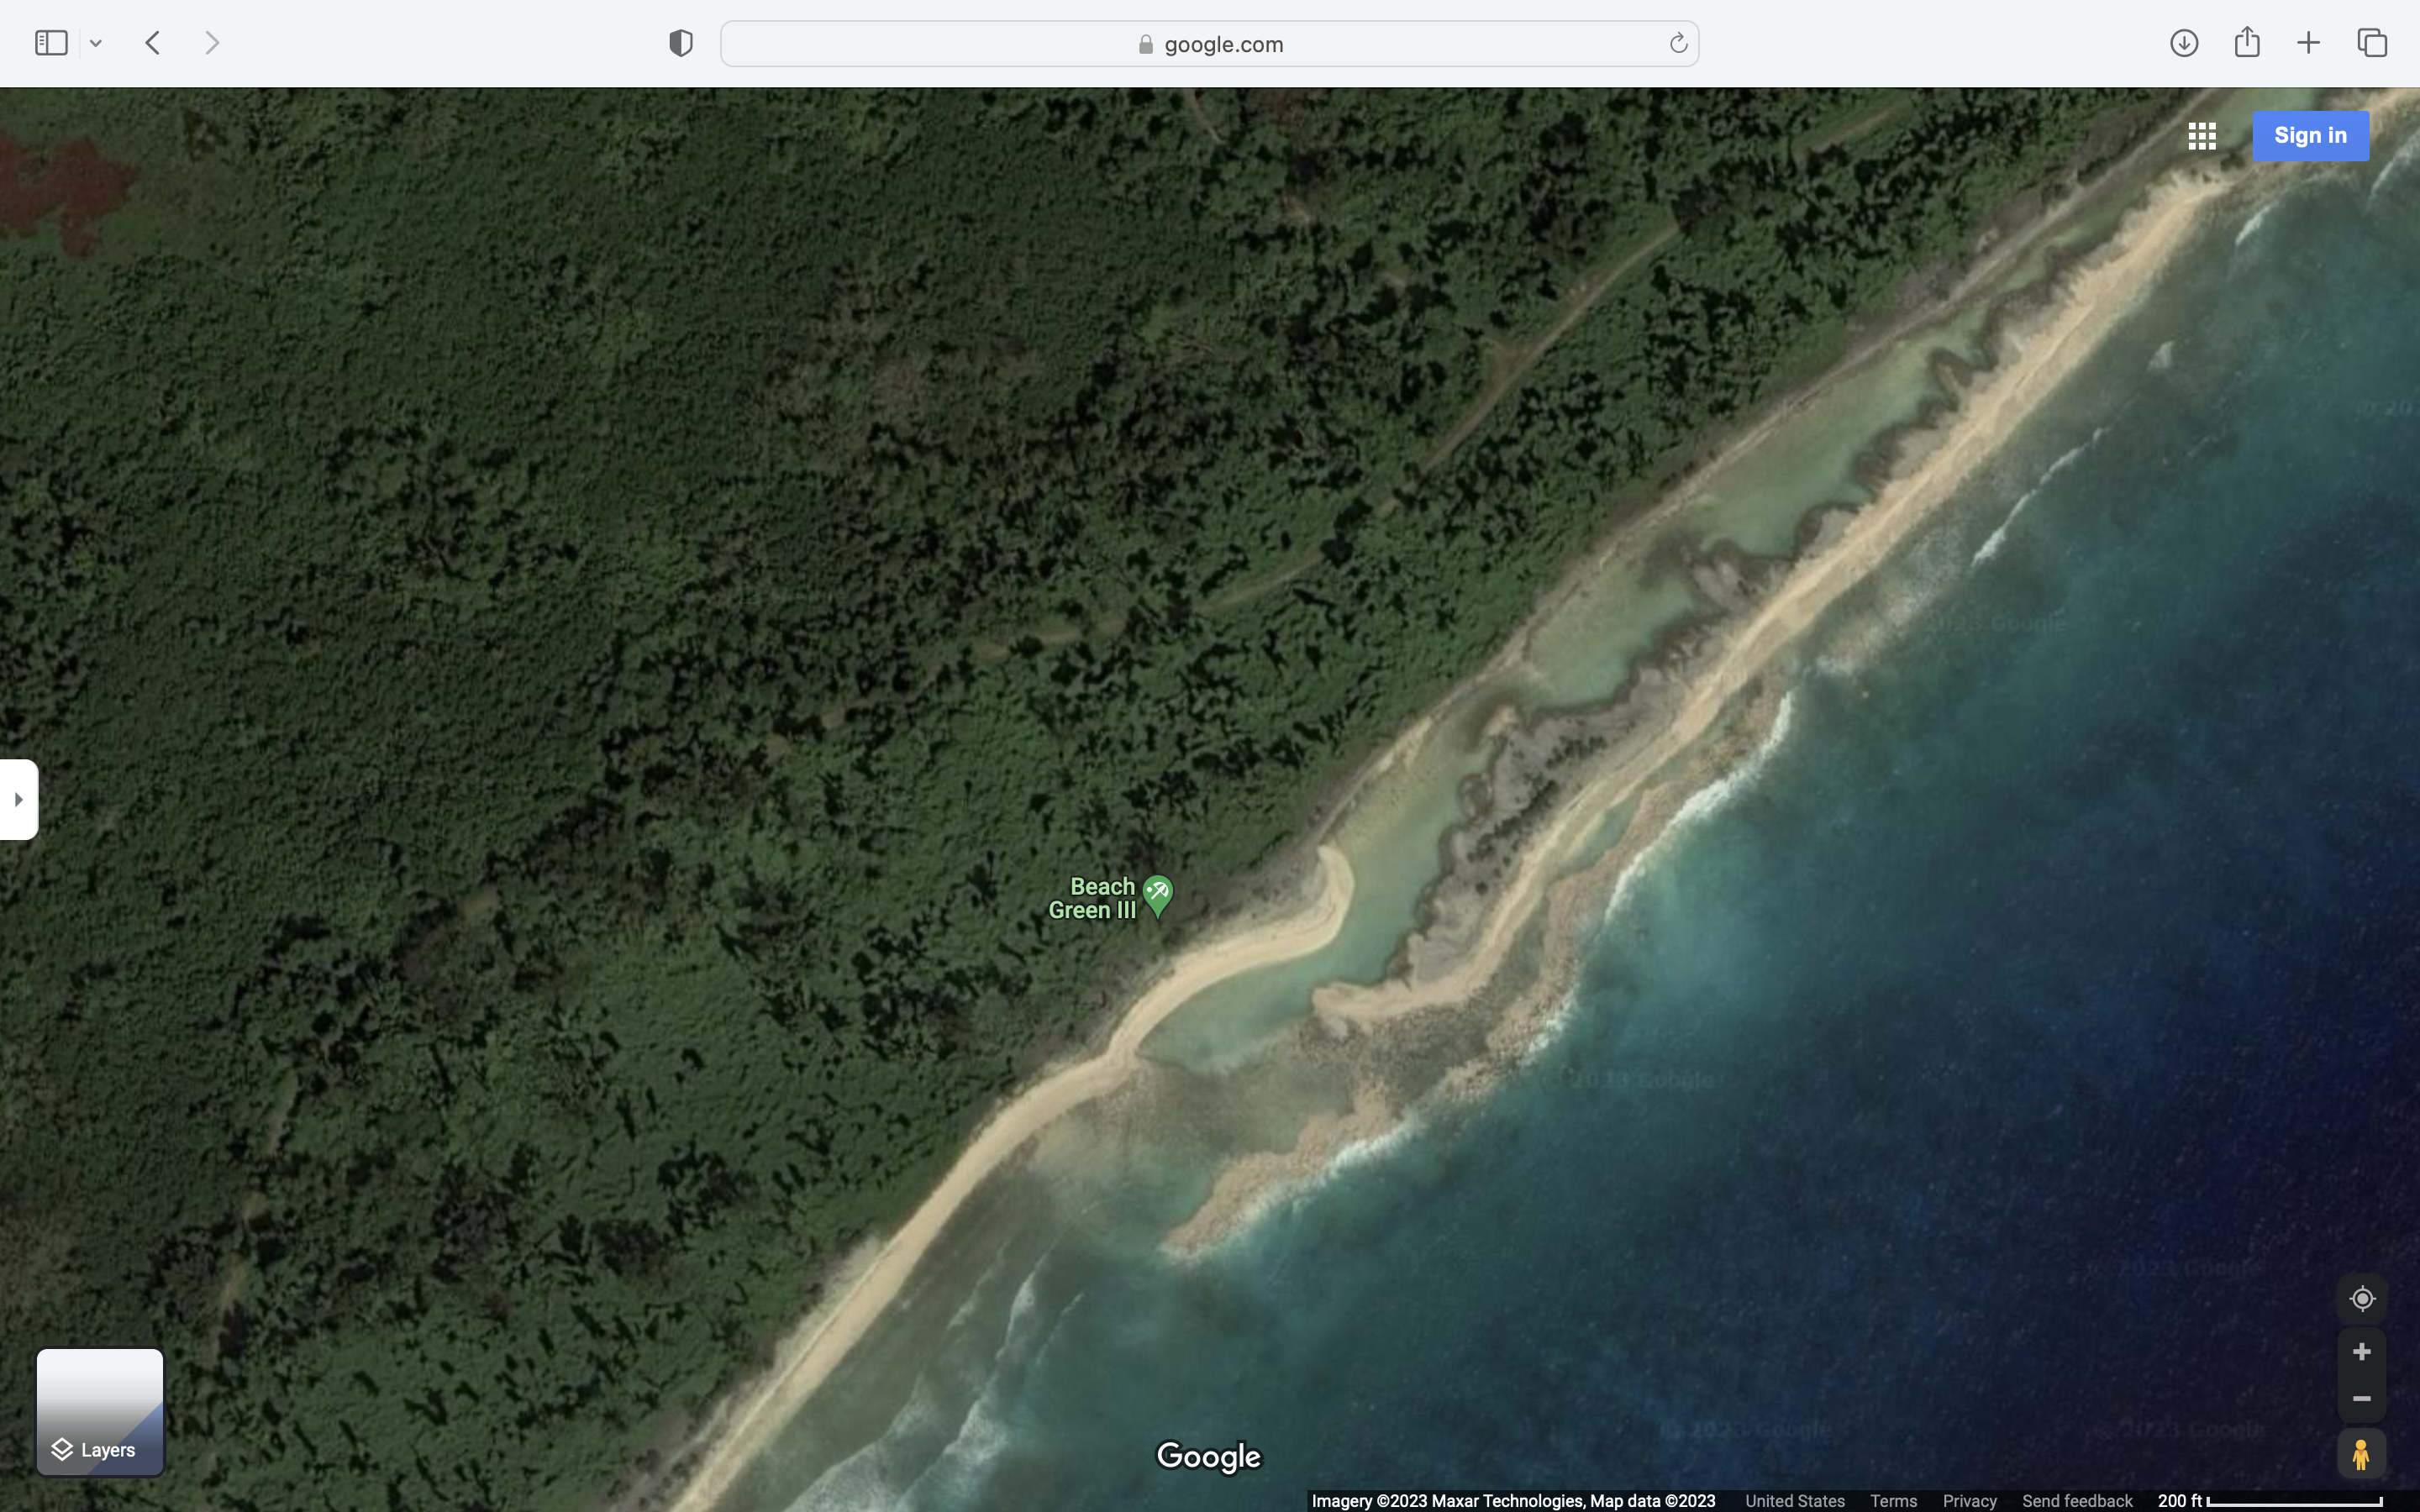Focus the google.com address bar
This screenshot has width=2420, height=1512.
coord(1208,44)
